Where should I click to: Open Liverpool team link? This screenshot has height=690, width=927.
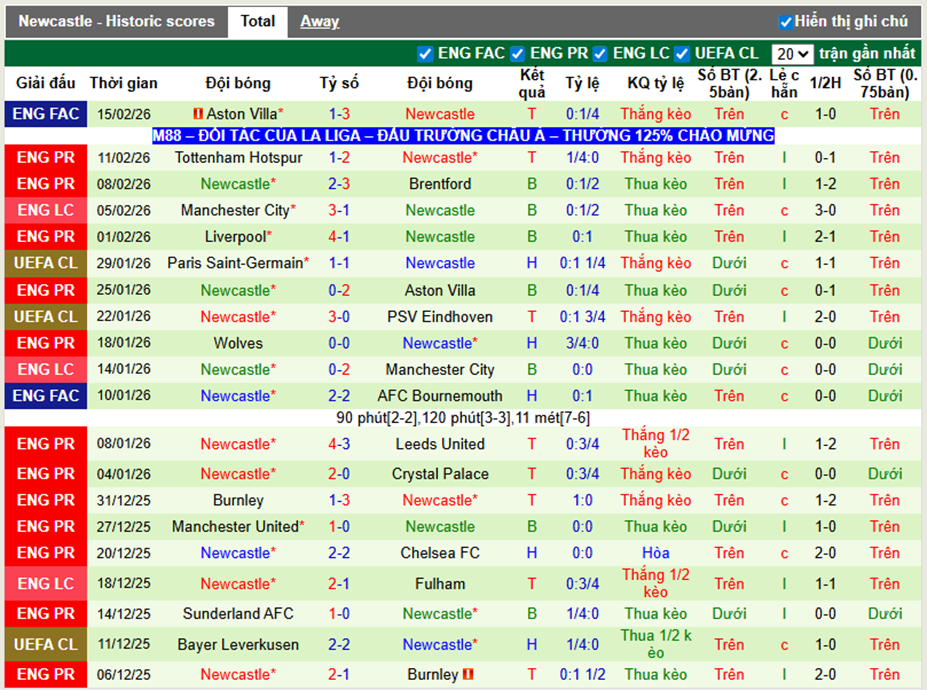point(235,237)
